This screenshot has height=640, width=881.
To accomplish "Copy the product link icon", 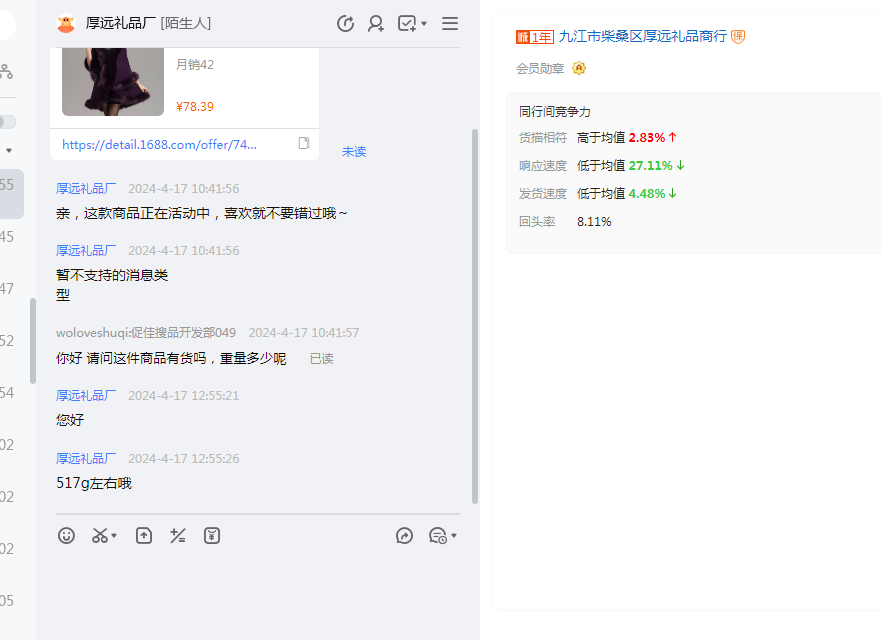I will coord(304,143).
